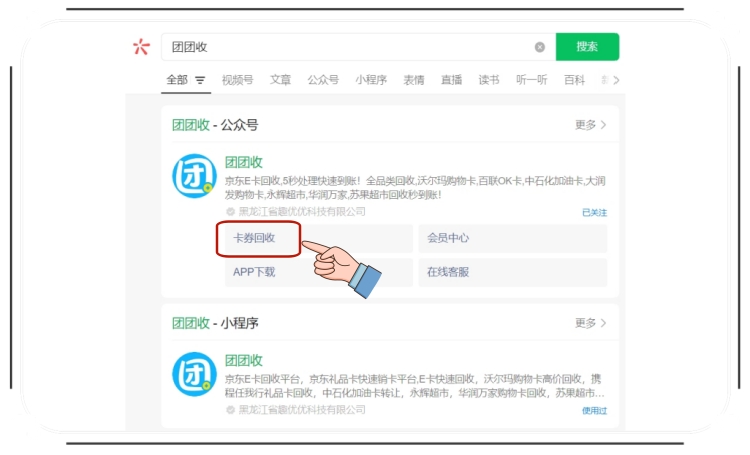This screenshot has width=750, height=455.
Task: Switch to the 视频号 tab
Action: [x=237, y=80]
